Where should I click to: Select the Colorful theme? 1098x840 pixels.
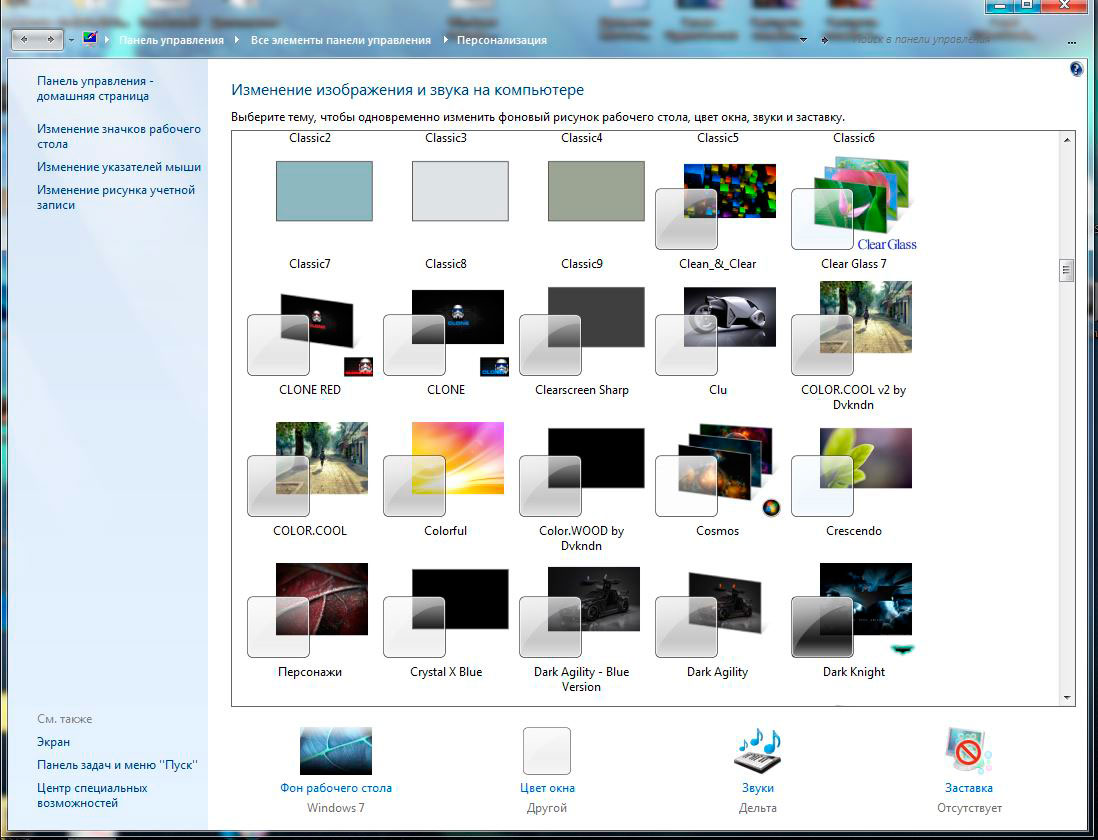point(444,470)
